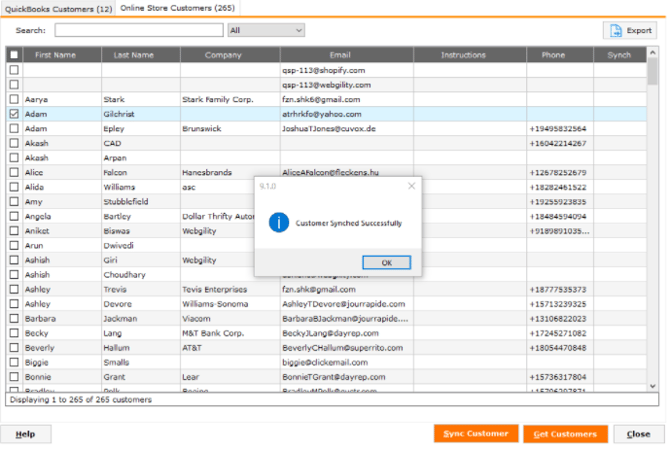Tick the checkbox for Alice Falcon
The width and height of the screenshot is (670, 451).
coord(13,172)
